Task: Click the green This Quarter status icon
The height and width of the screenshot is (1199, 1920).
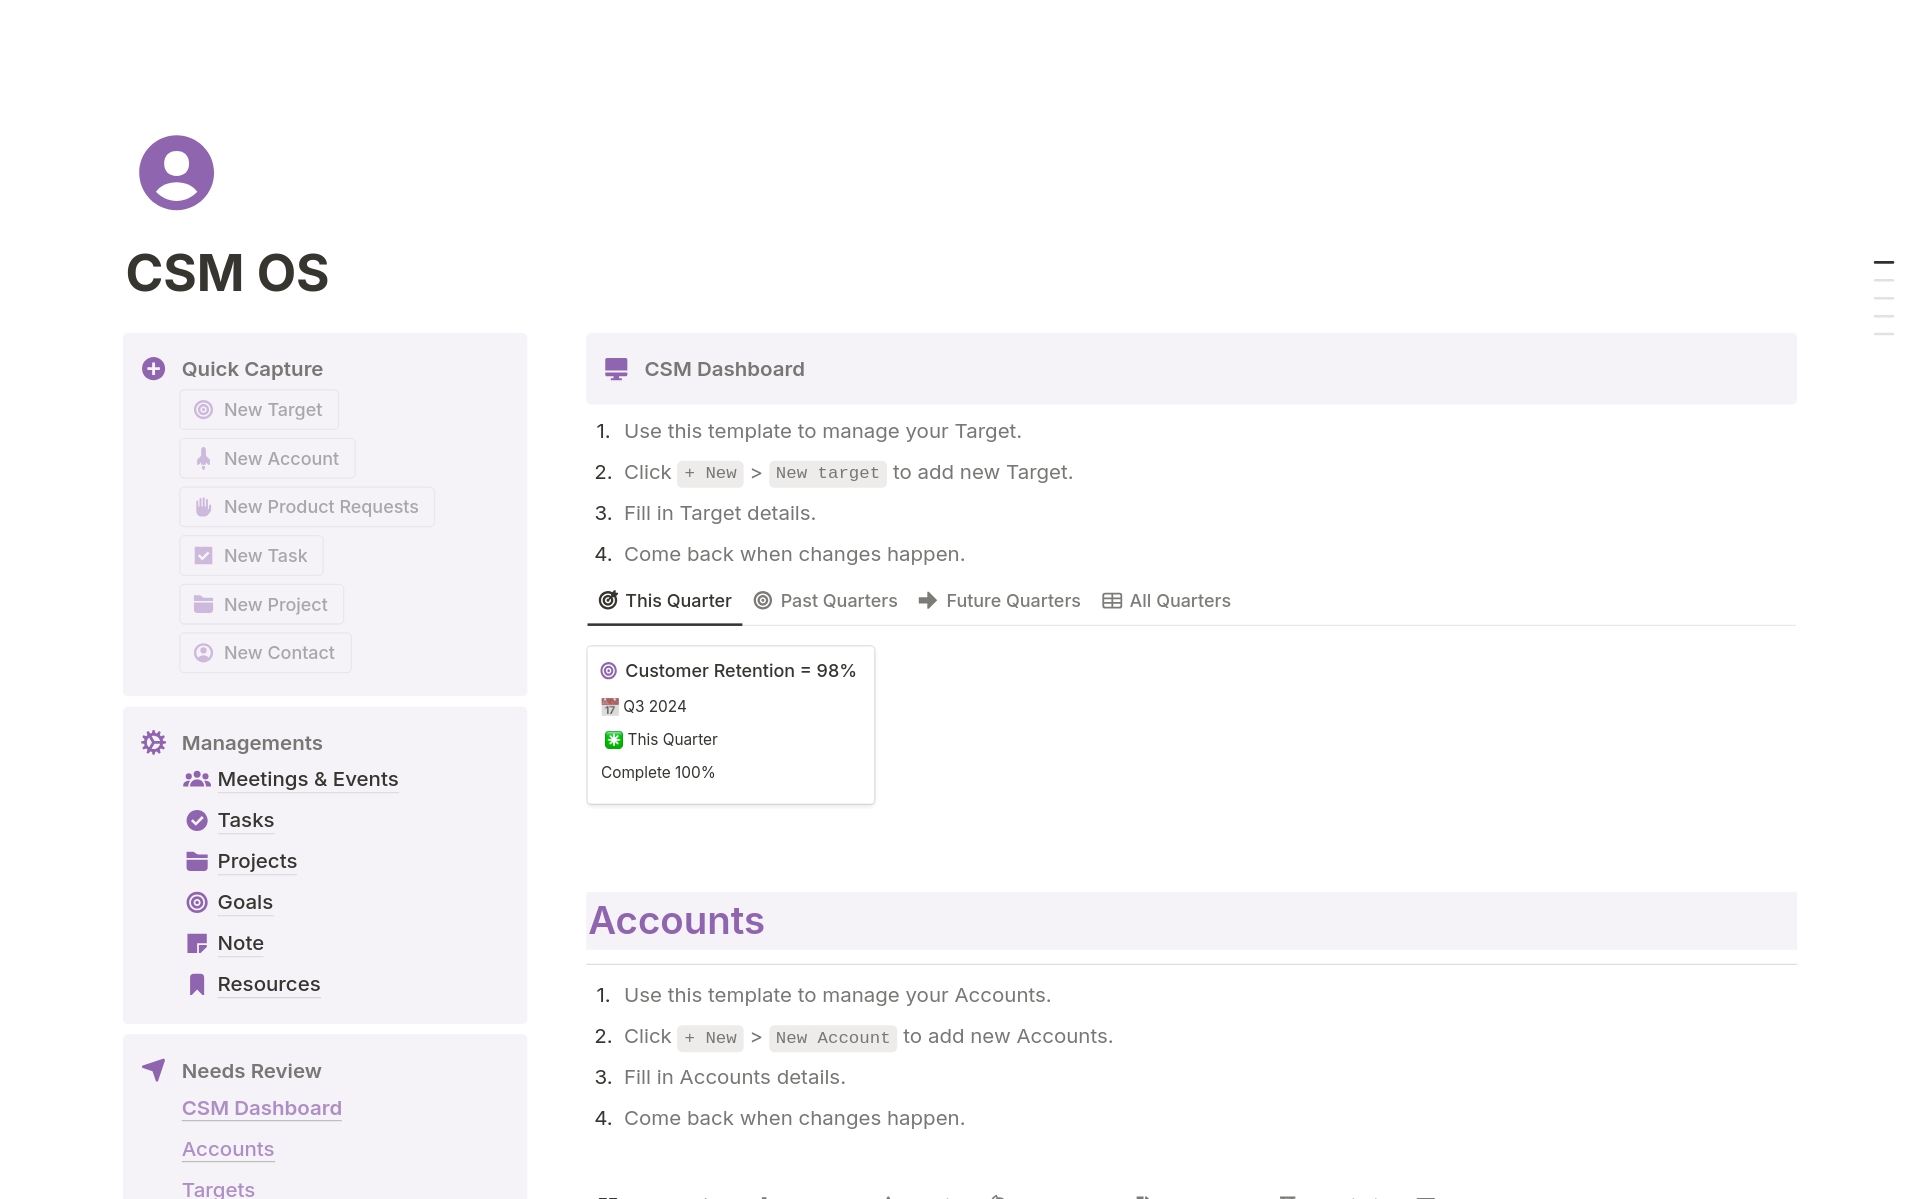Action: pyautogui.click(x=613, y=740)
